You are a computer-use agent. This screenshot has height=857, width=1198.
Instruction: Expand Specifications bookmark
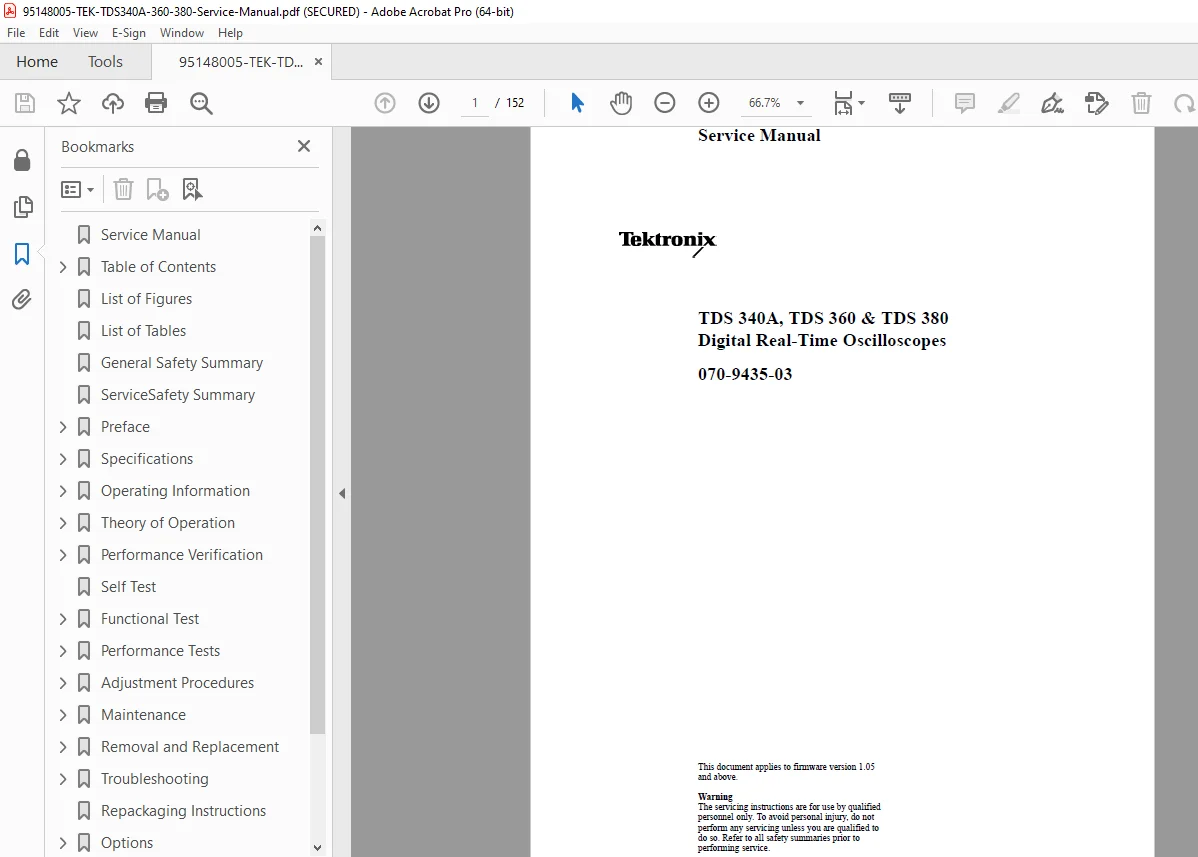coord(63,459)
